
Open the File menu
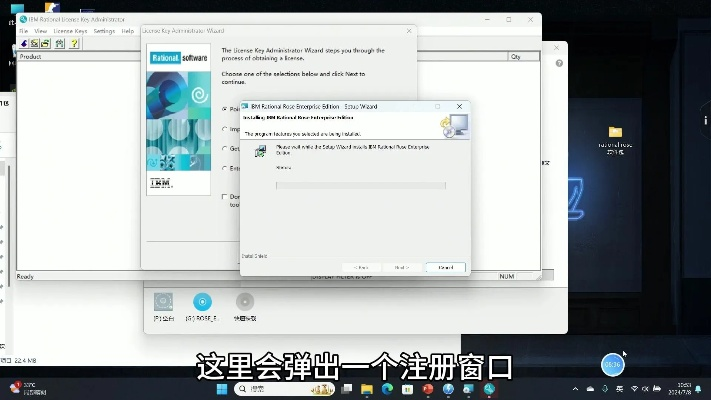click(23, 31)
